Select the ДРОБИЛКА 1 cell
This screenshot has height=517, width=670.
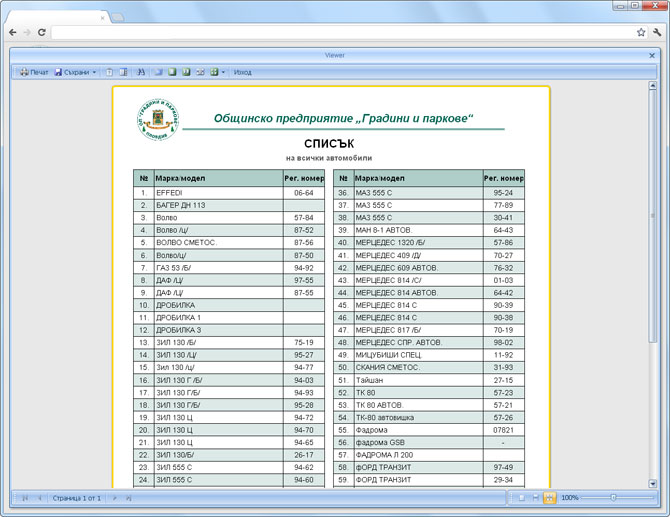tap(219, 317)
